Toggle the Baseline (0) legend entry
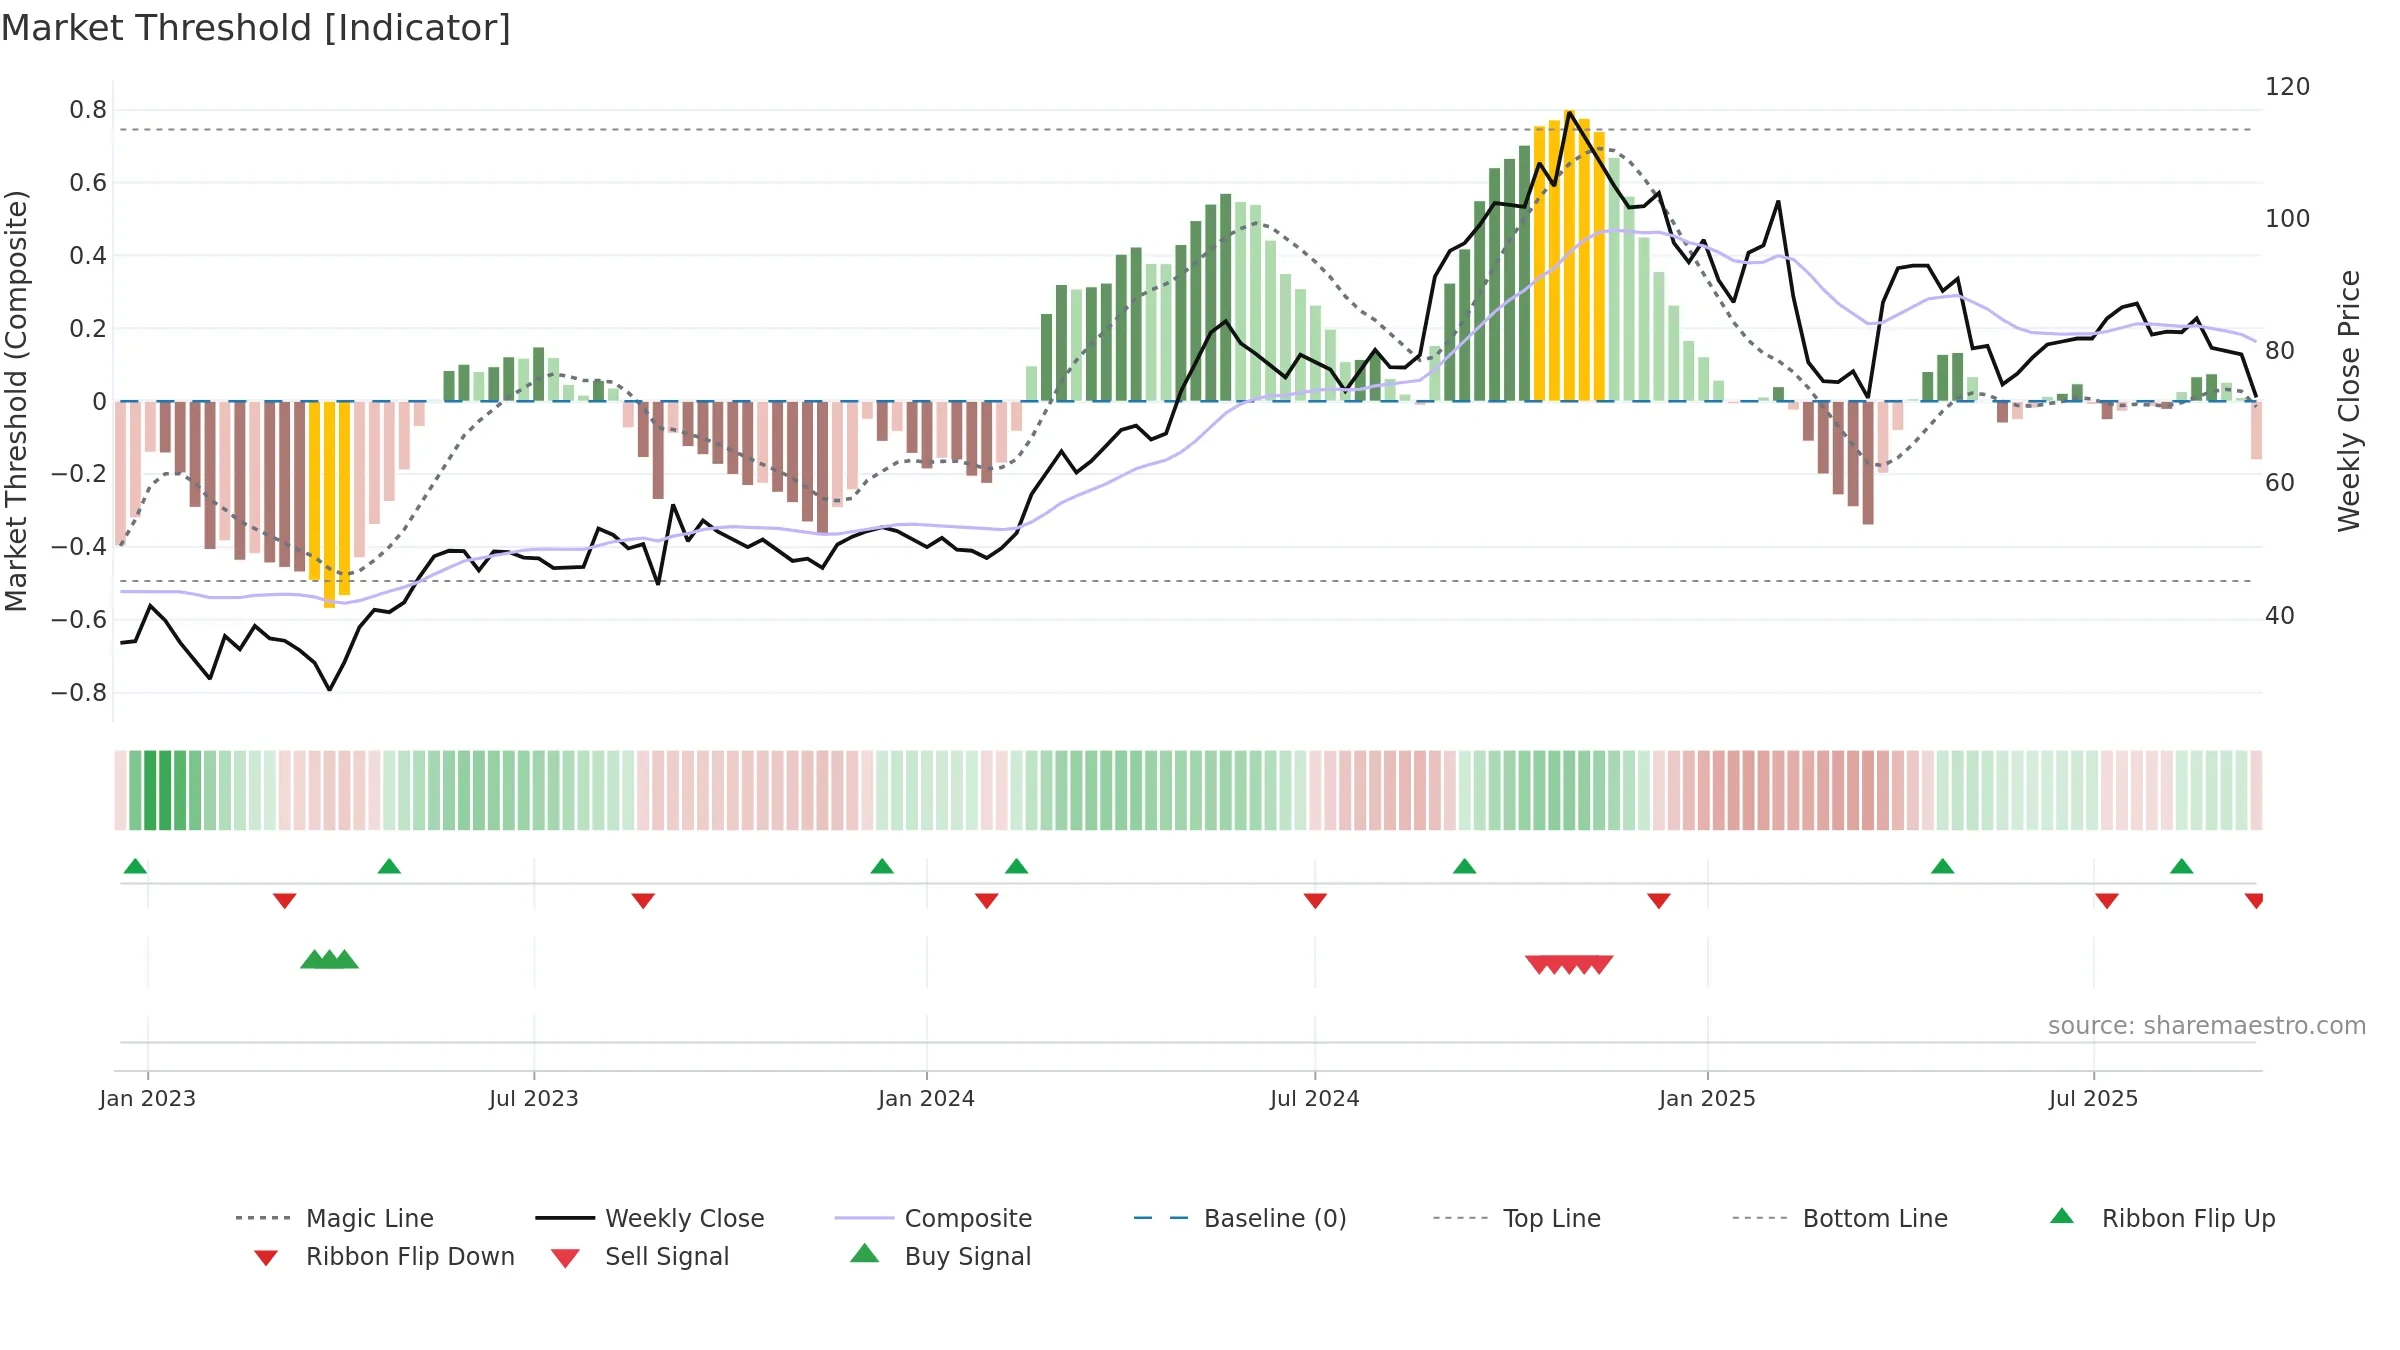The height and width of the screenshot is (1350, 2400). pyautogui.click(x=1240, y=1218)
